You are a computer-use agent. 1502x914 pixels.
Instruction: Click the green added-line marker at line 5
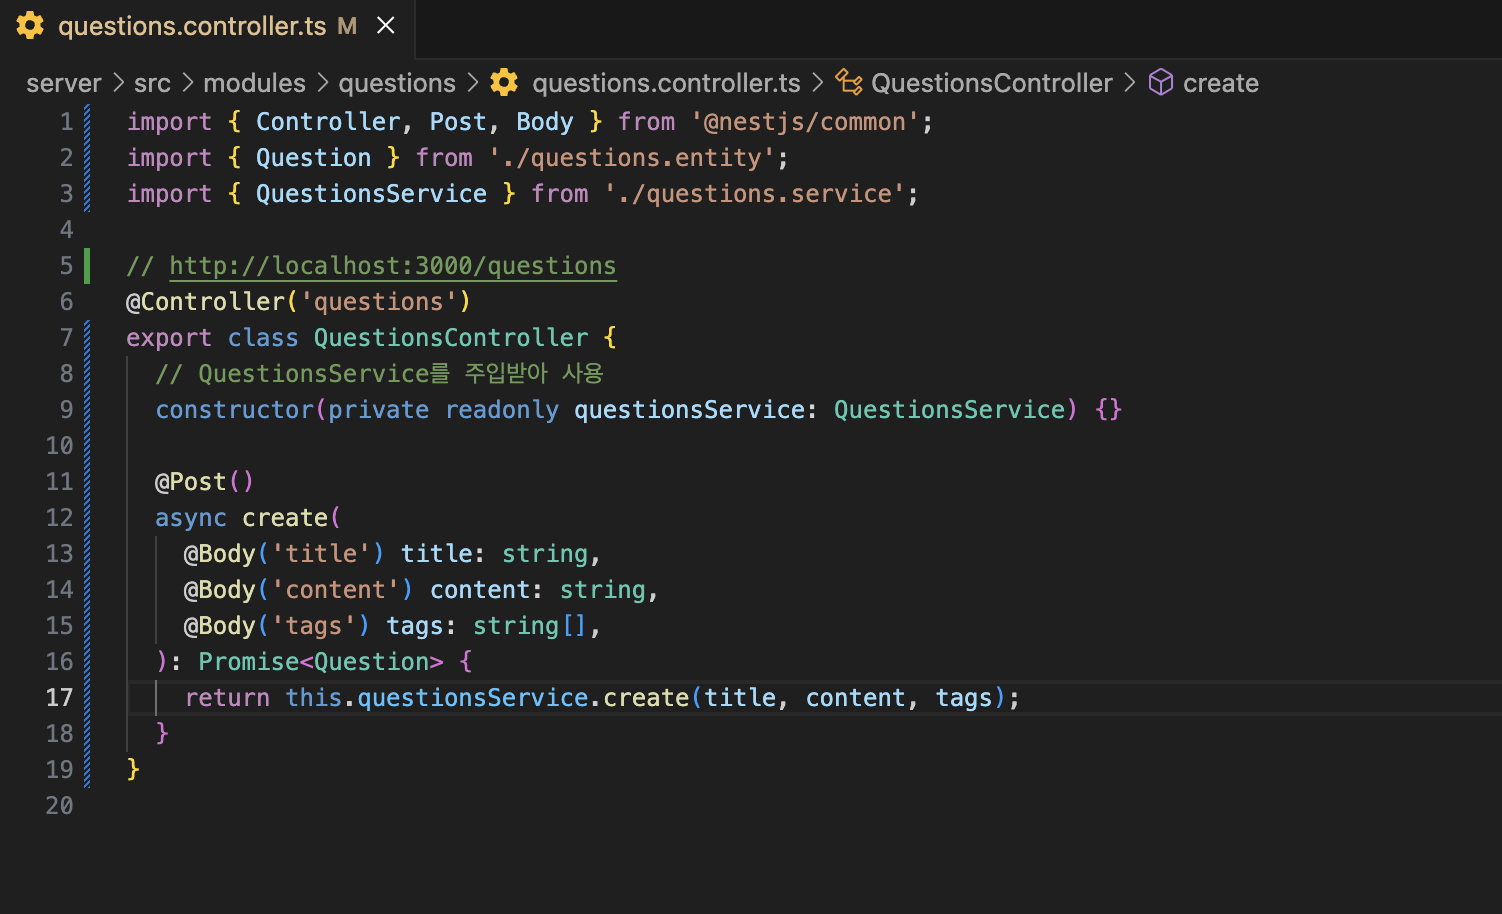(x=87, y=266)
